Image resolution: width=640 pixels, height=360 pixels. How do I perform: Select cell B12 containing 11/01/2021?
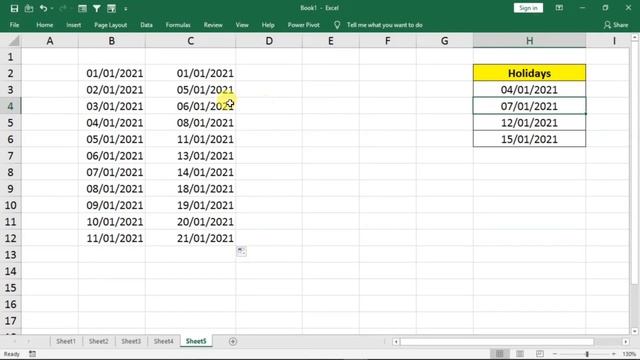coord(112,238)
